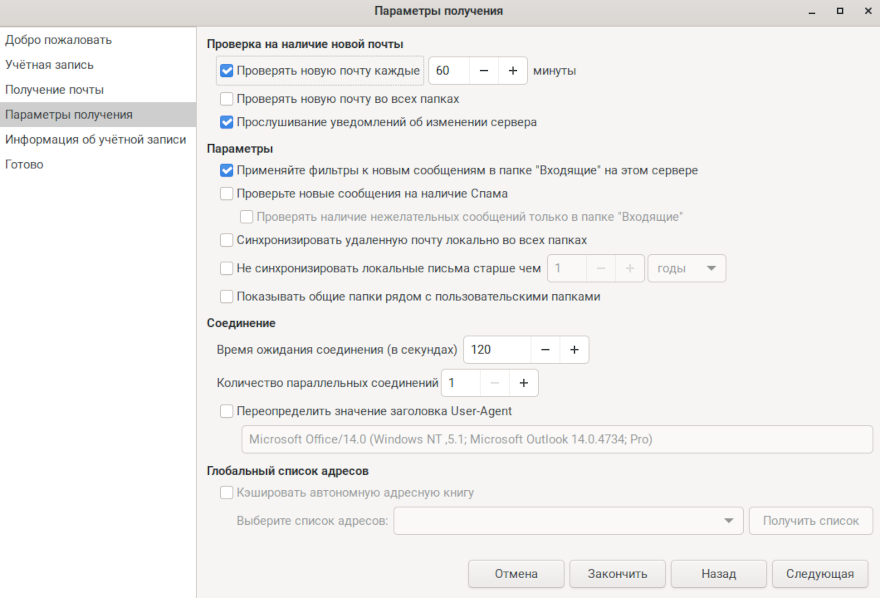This screenshot has width=880, height=598.
Task: Increase connection timeout using plus button
Action: point(574,350)
